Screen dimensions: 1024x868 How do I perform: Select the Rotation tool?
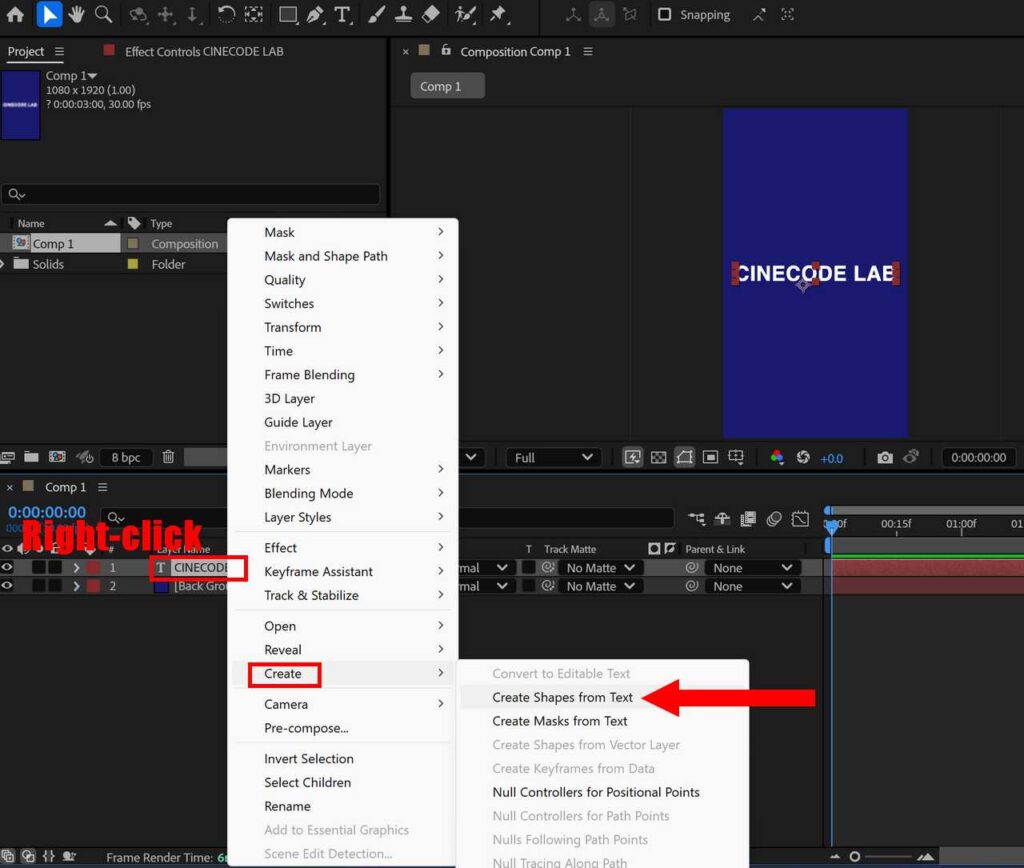tap(226, 14)
